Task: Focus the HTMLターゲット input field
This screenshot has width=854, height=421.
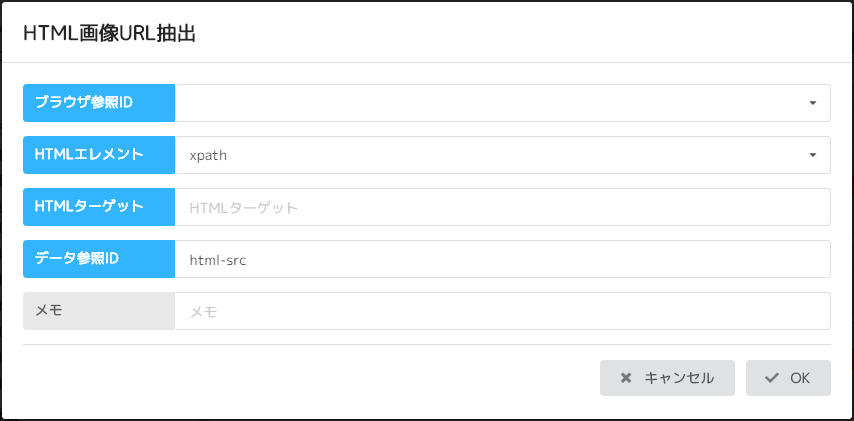Action: (x=502, y=207)
